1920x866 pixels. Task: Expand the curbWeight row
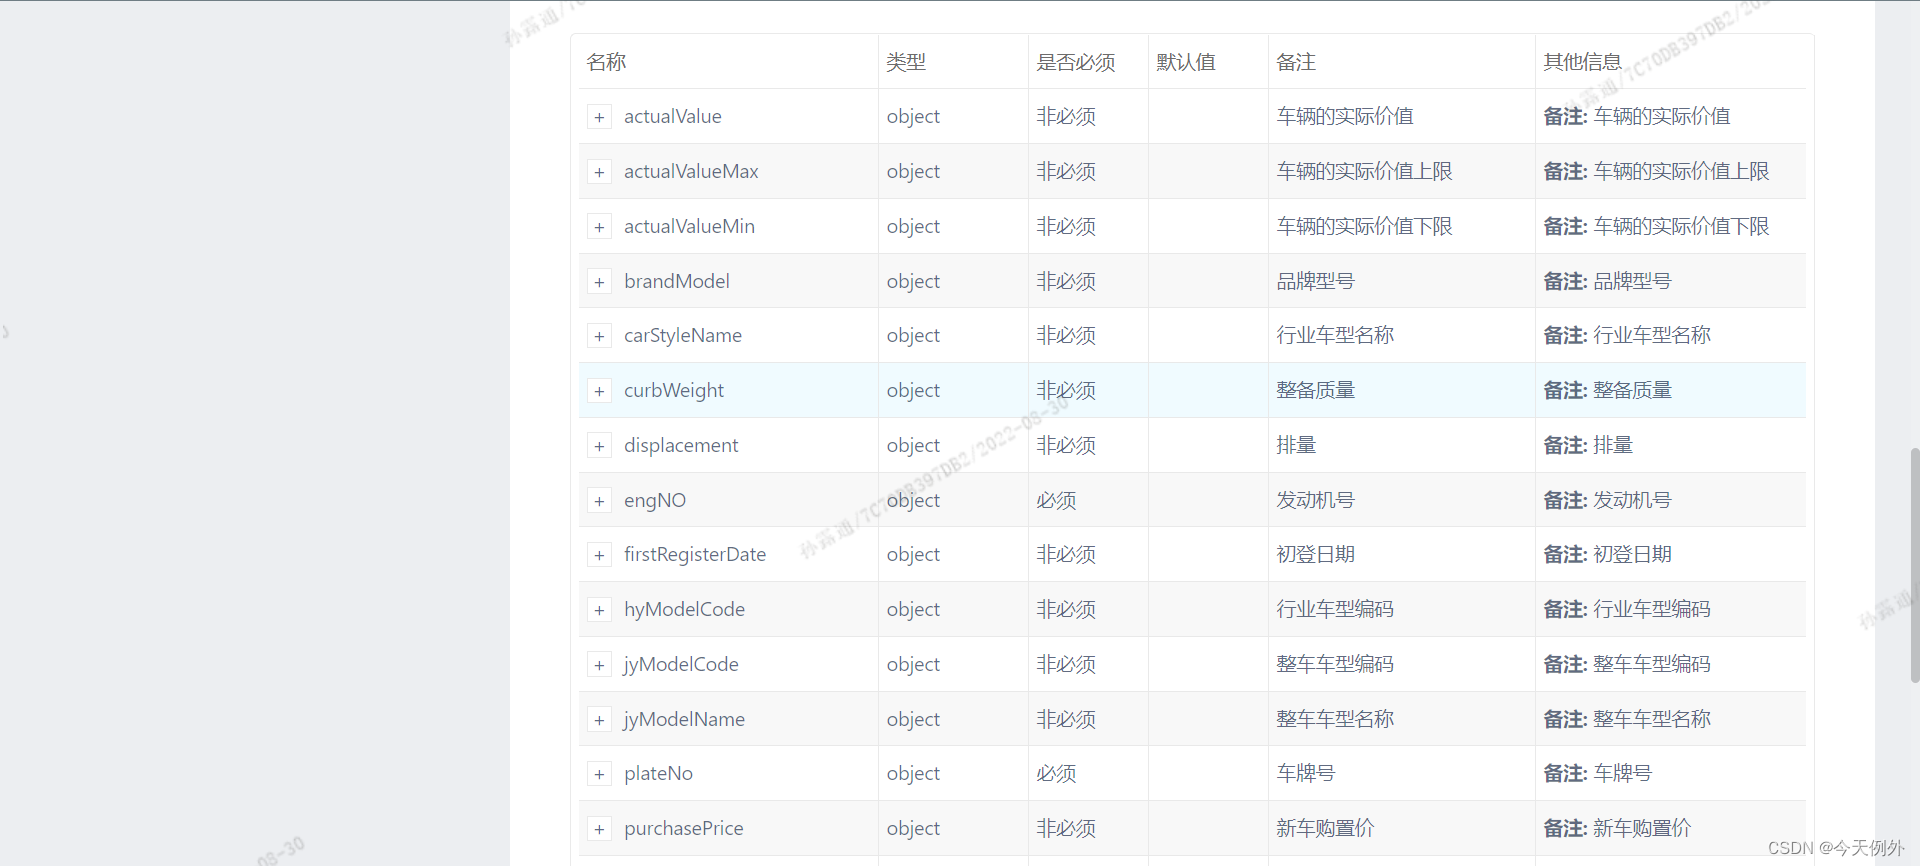pyautogui.click(x=599, y=391)
